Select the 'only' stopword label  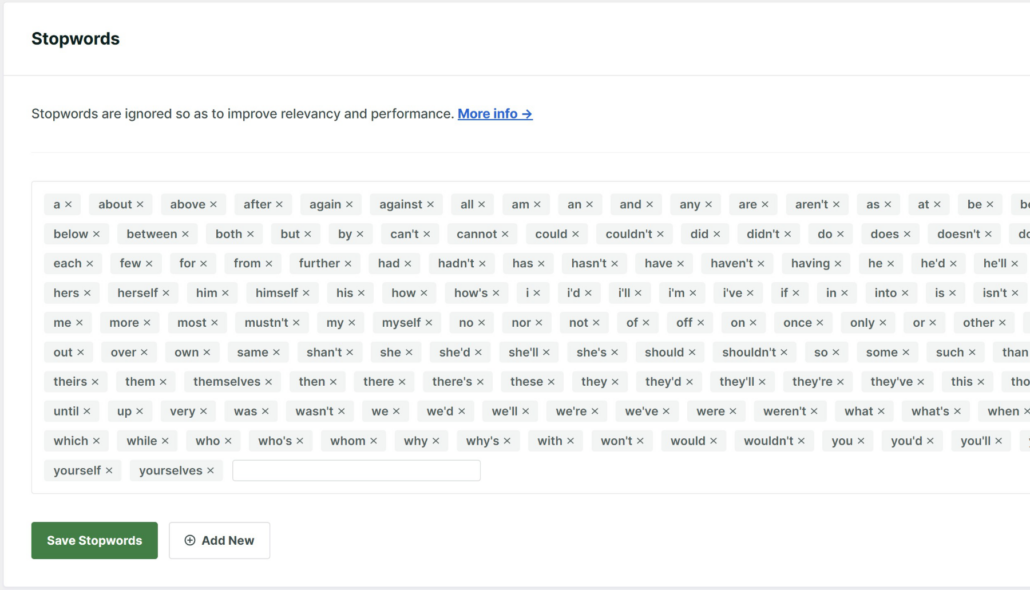pos(862,323)
